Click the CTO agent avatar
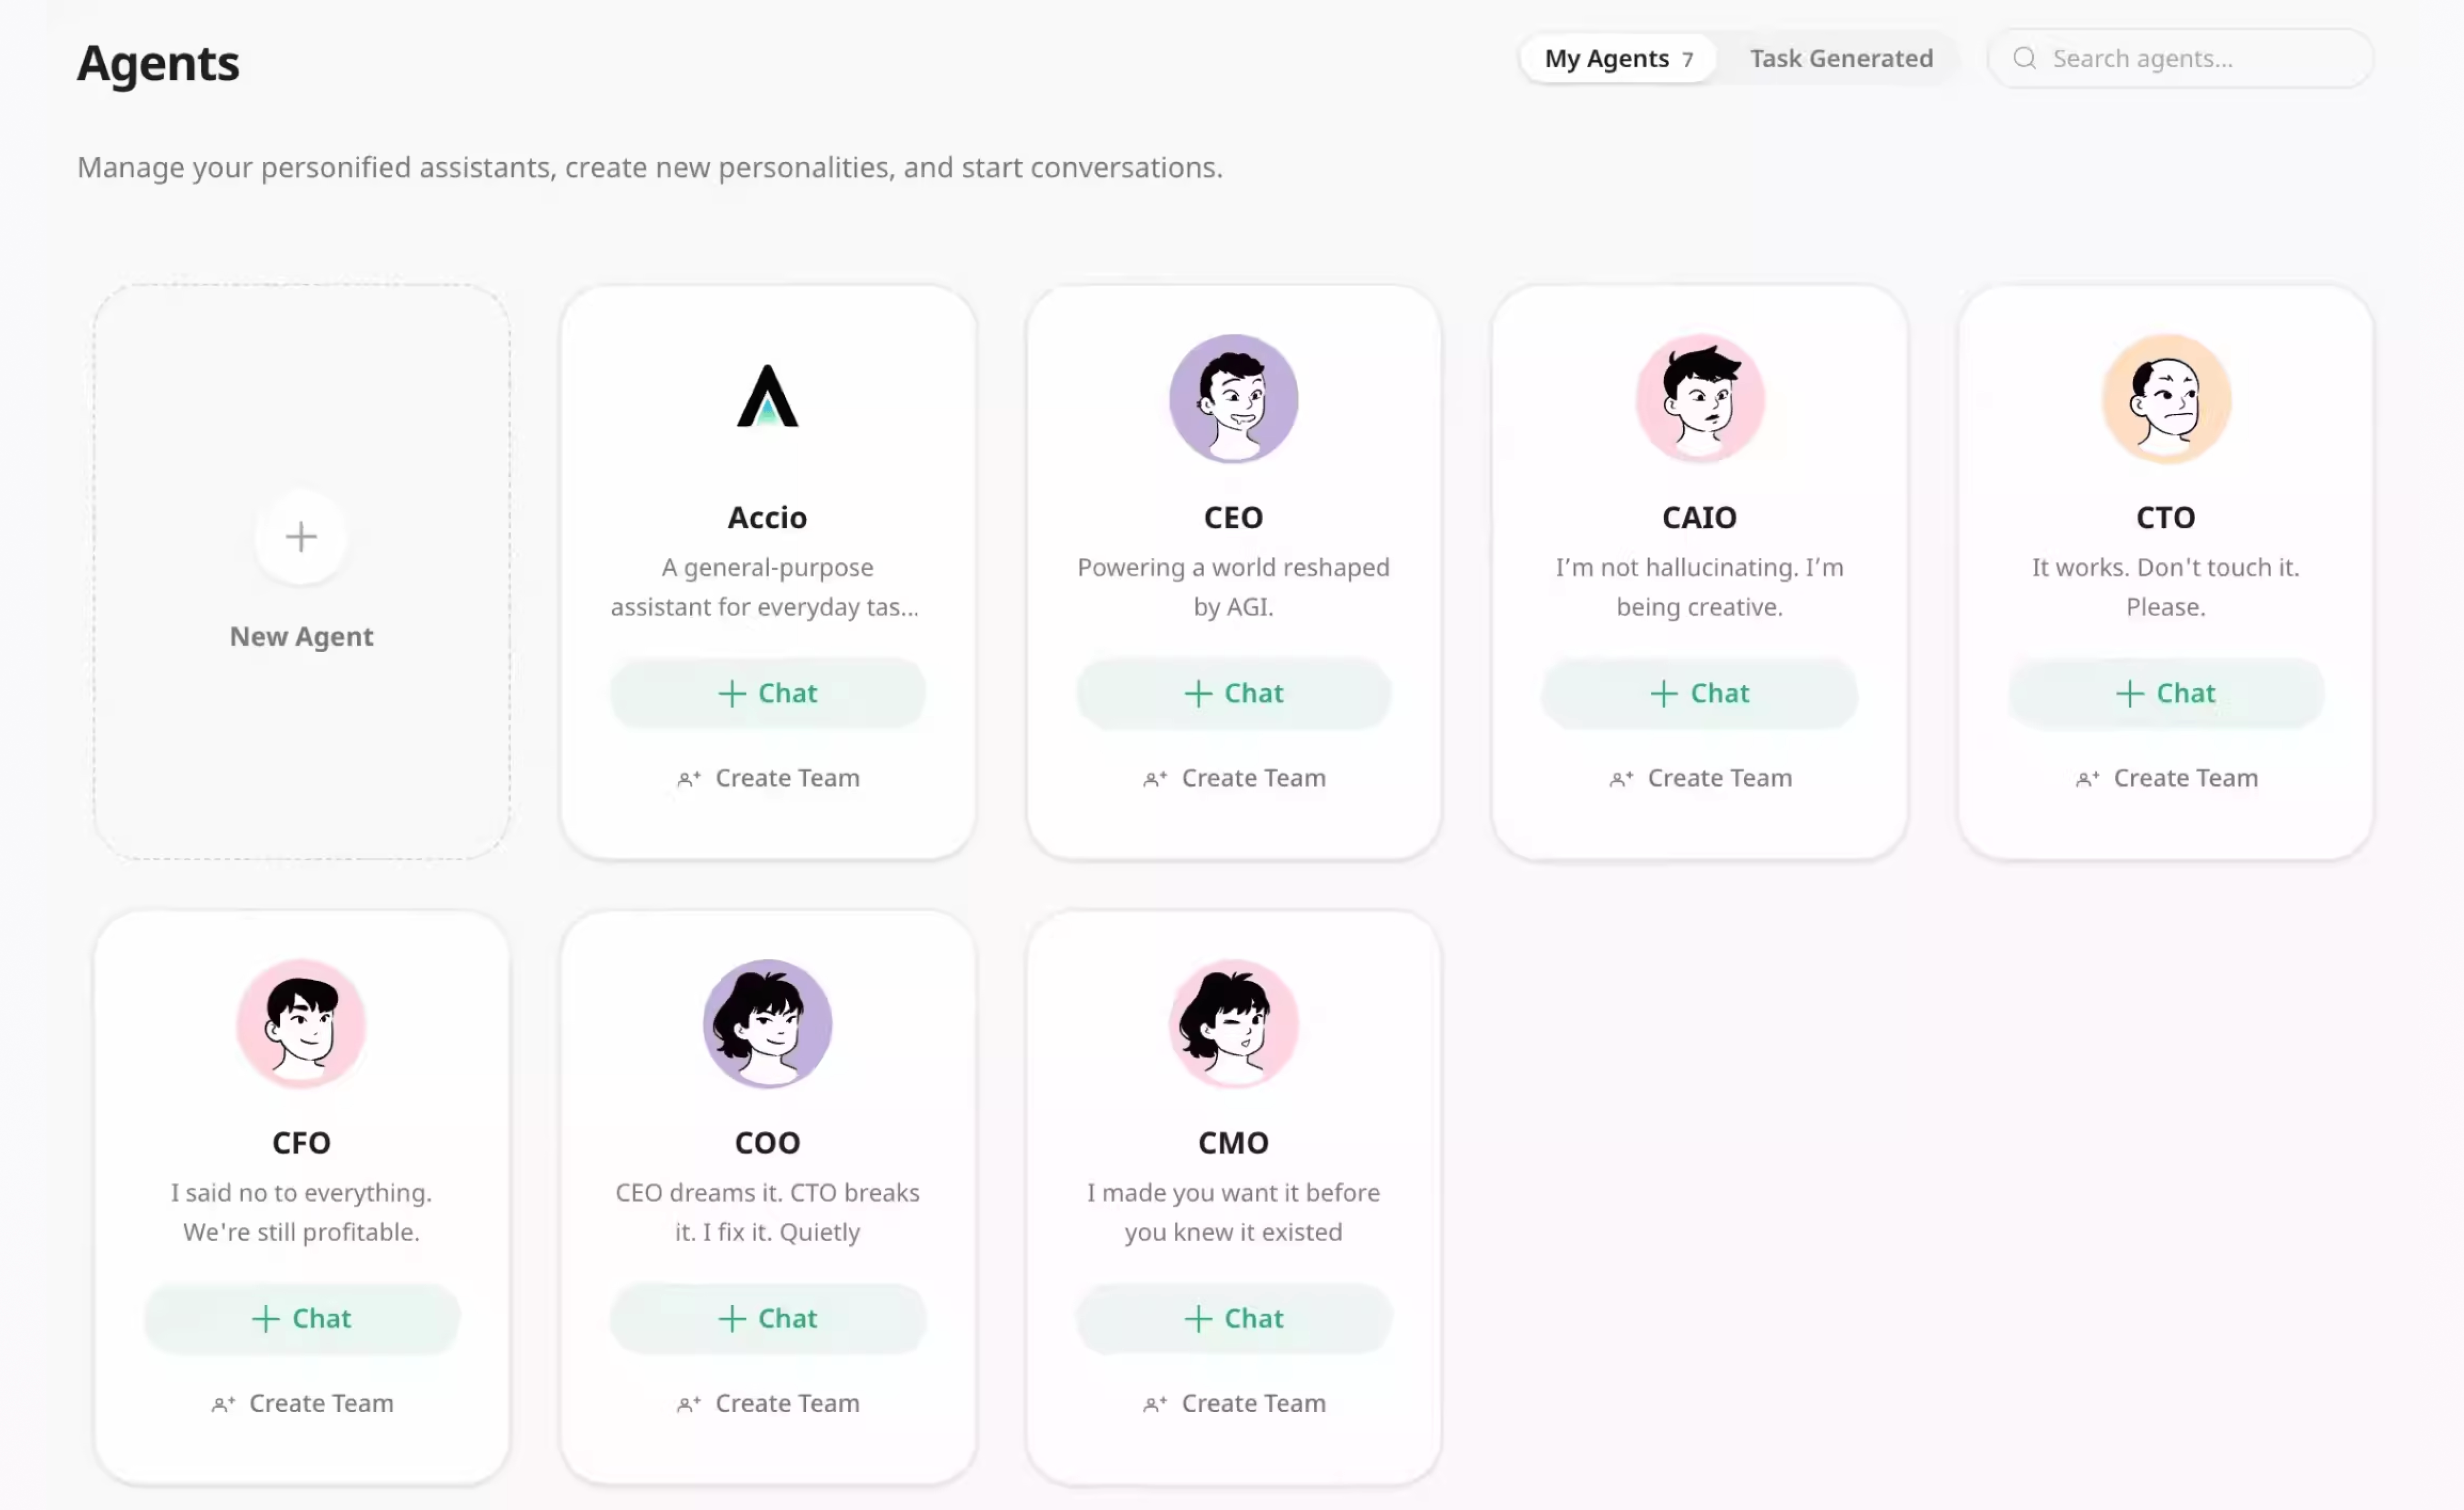This screenshot has height=1510, width=2464. [2165, 398]
